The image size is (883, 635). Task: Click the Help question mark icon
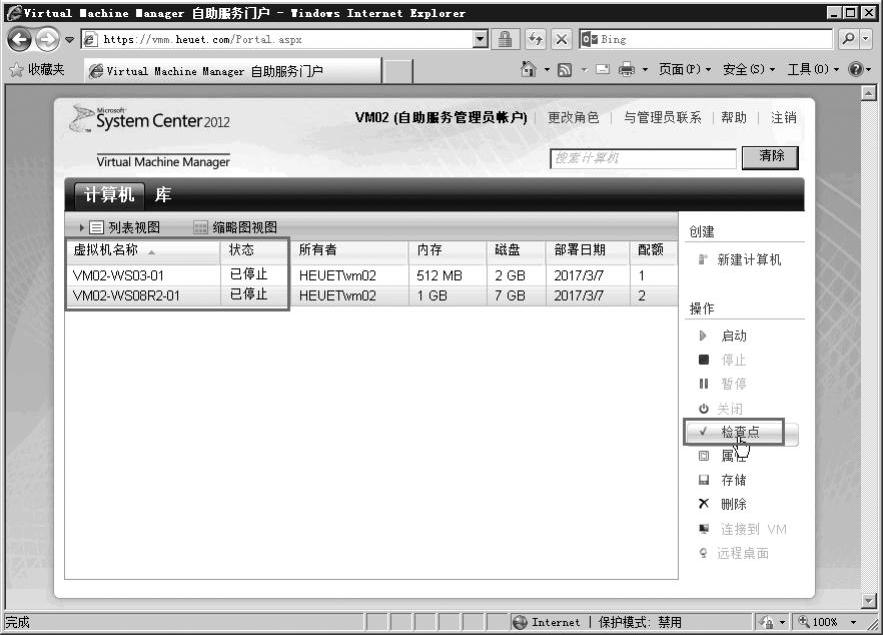click(855, 69)
